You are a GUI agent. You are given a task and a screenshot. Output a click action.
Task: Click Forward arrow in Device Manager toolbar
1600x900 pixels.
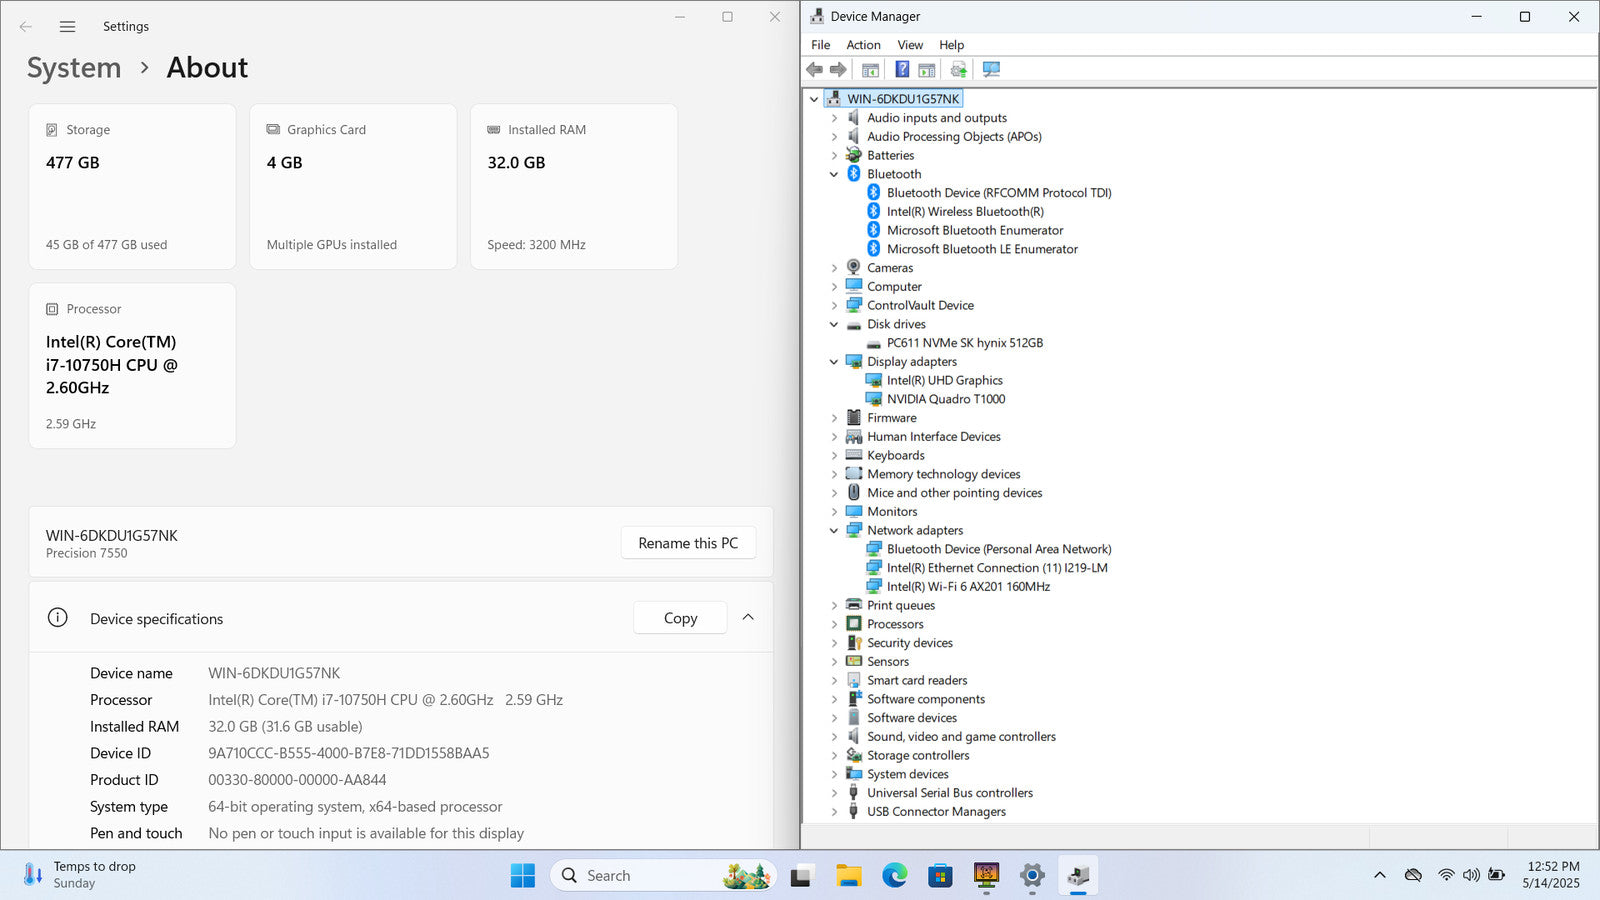[x=838, y=69]
